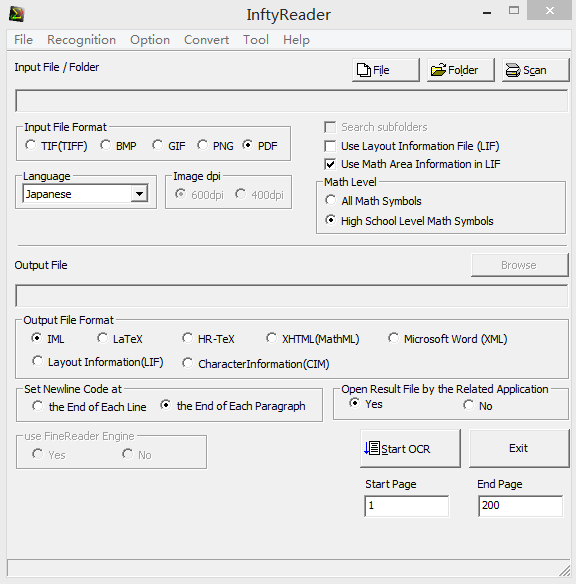Open the Tool menu
576x584 pixels.
click(x=256, y=39)
